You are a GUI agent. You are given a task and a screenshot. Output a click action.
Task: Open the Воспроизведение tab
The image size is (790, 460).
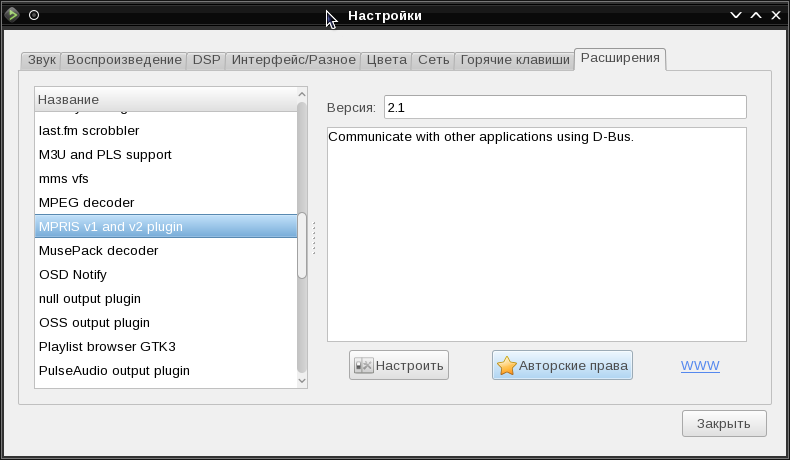(124, 60)
